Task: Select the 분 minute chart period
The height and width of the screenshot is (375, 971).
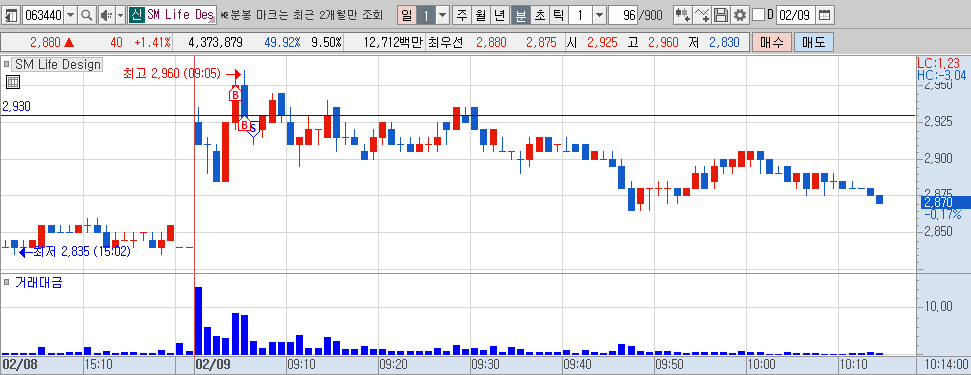Action: pos(521,14)
